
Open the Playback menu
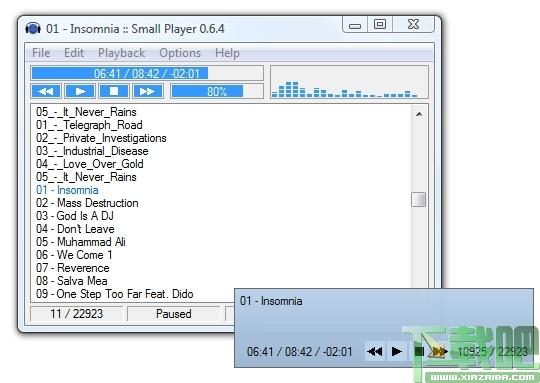(x=121, y=53)
